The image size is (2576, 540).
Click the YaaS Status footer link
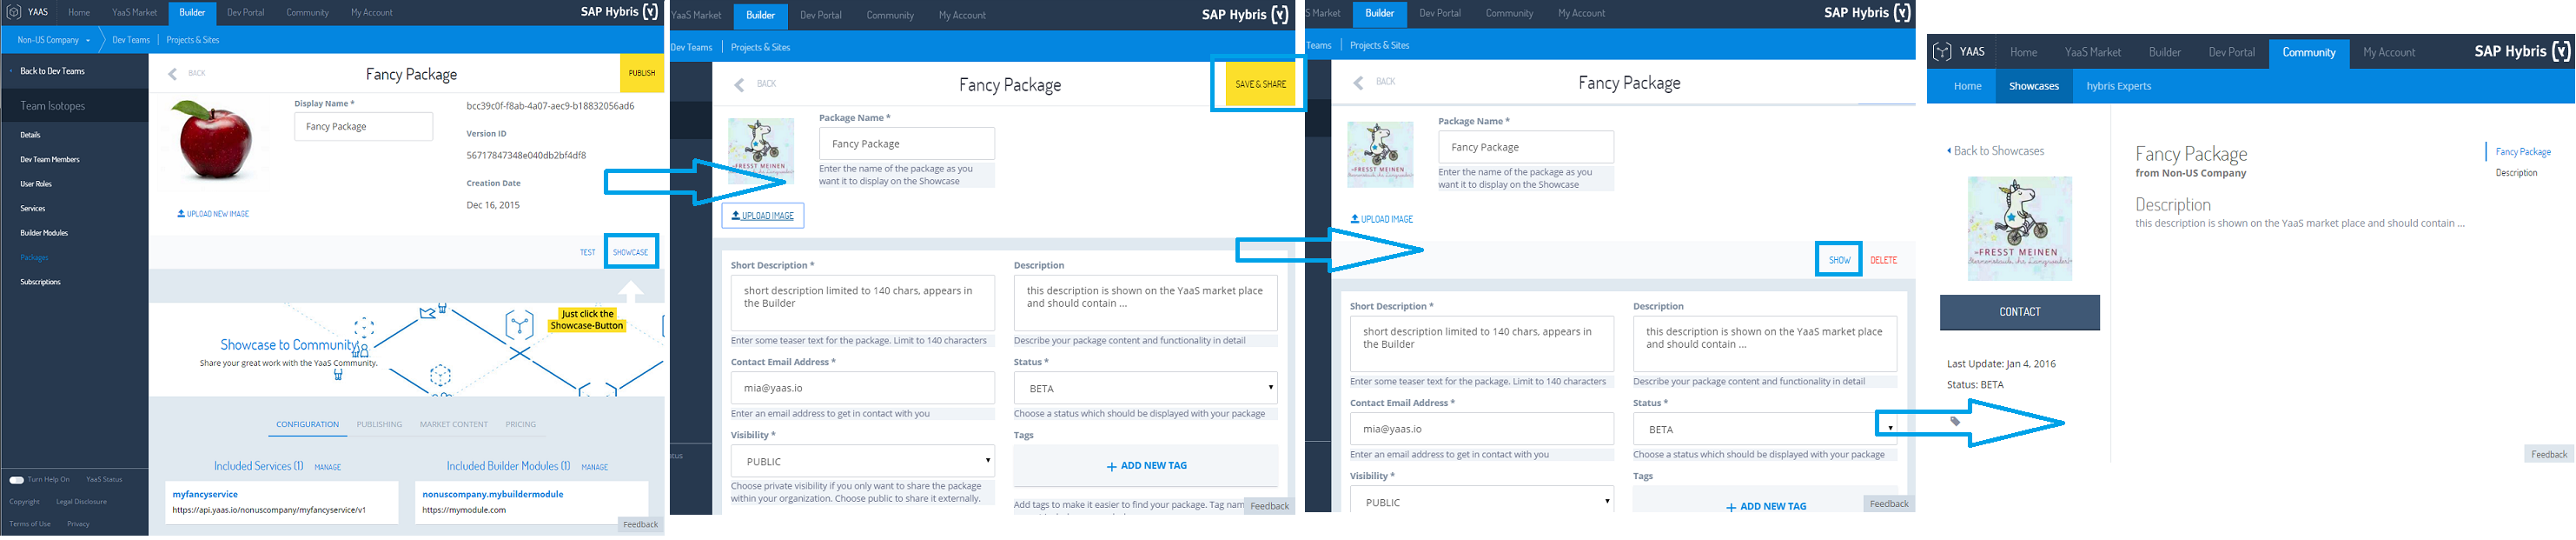point(104,480)
